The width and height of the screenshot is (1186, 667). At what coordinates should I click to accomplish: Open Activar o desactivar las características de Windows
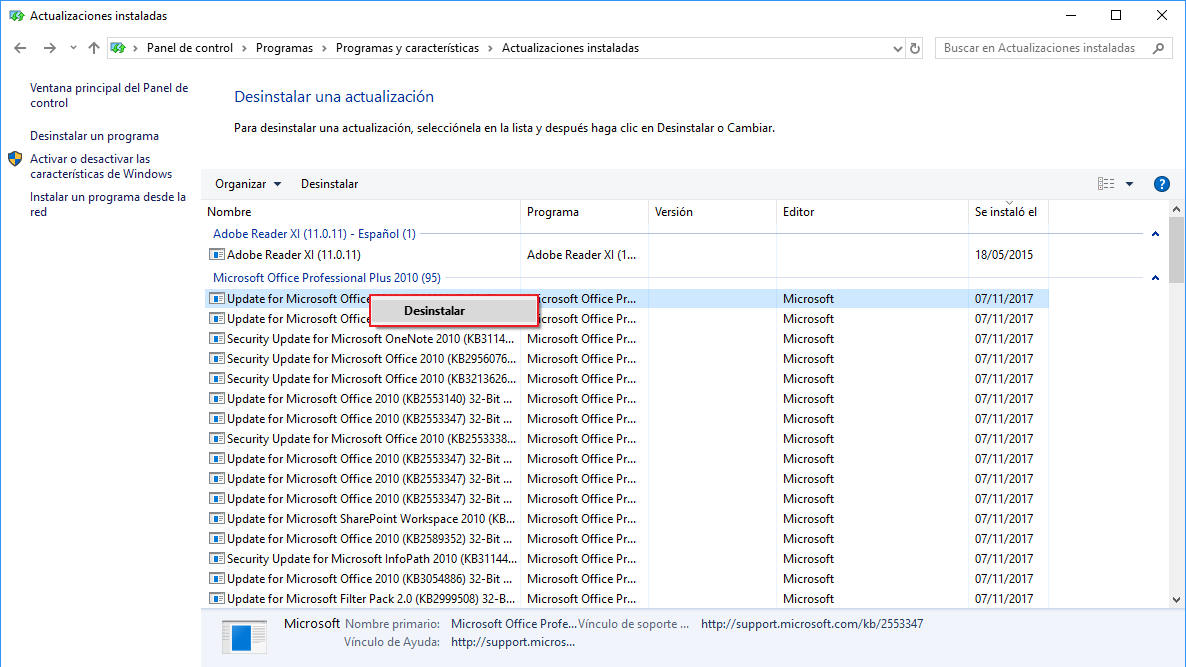101,166
